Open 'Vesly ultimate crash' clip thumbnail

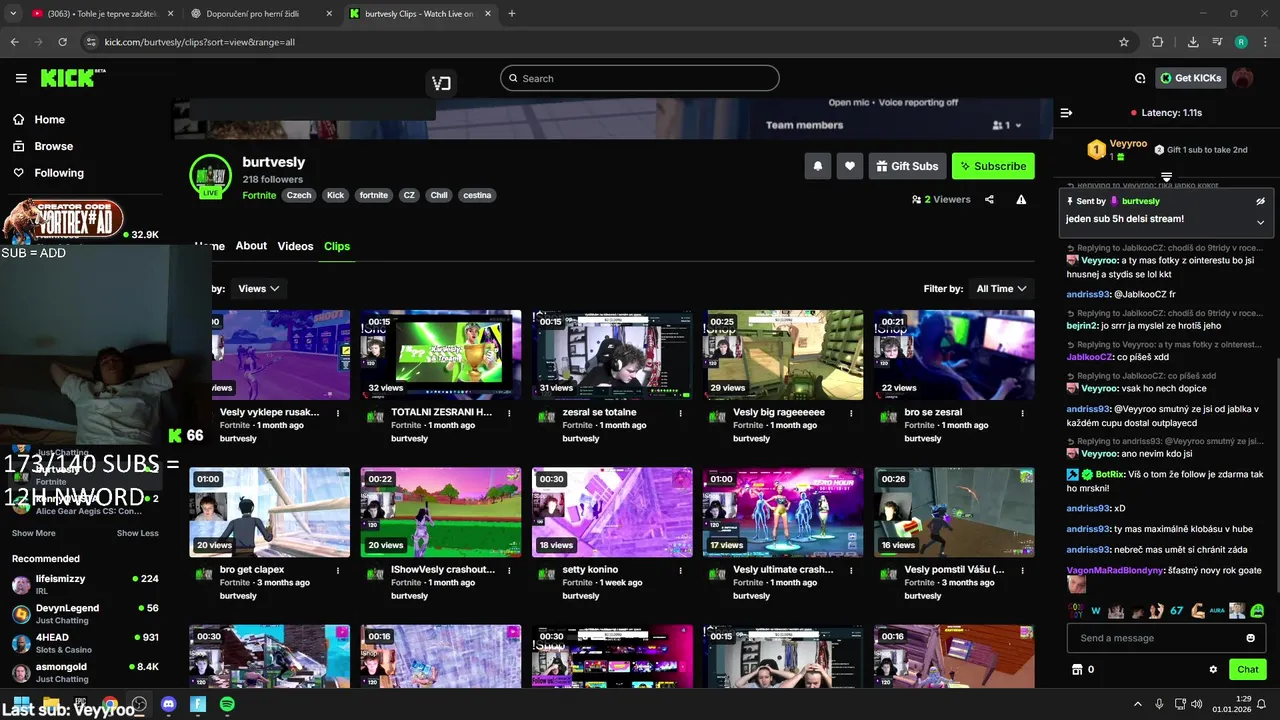(783, 512)
